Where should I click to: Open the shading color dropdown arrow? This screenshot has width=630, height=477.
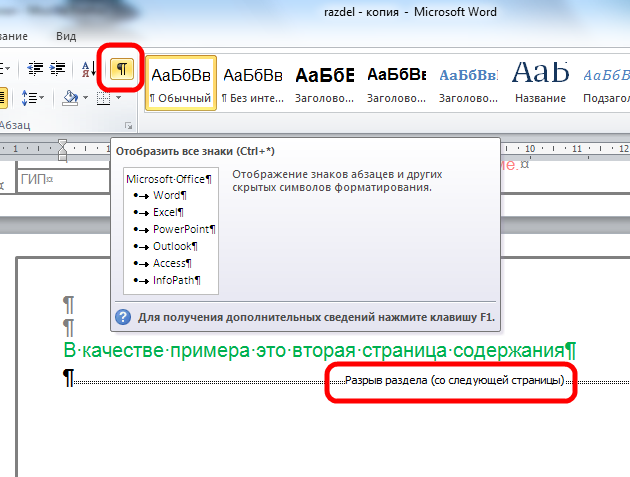pos(86,98)
